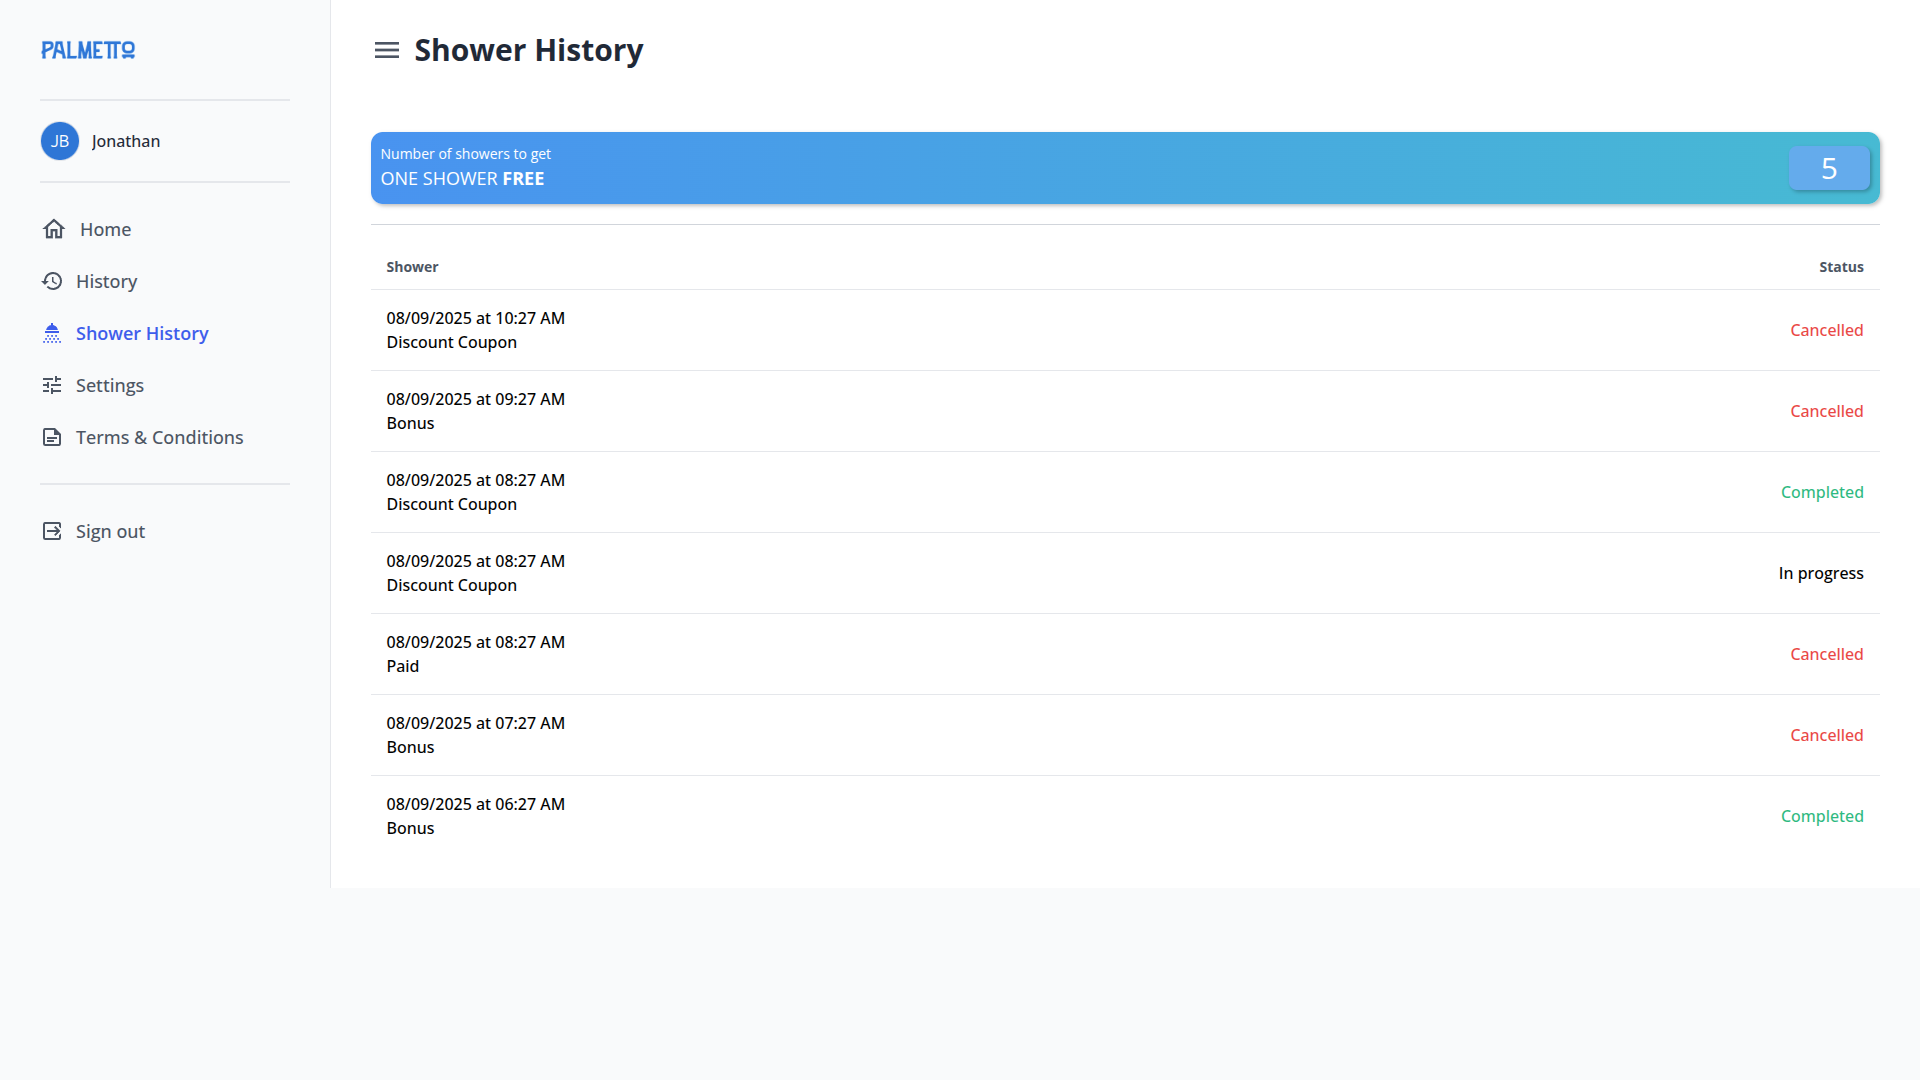The height and width of the screenshot is (1080, 1920).
Task: Click Number of showers to get text
Action: pyautogui.click(x=466, y=154)
